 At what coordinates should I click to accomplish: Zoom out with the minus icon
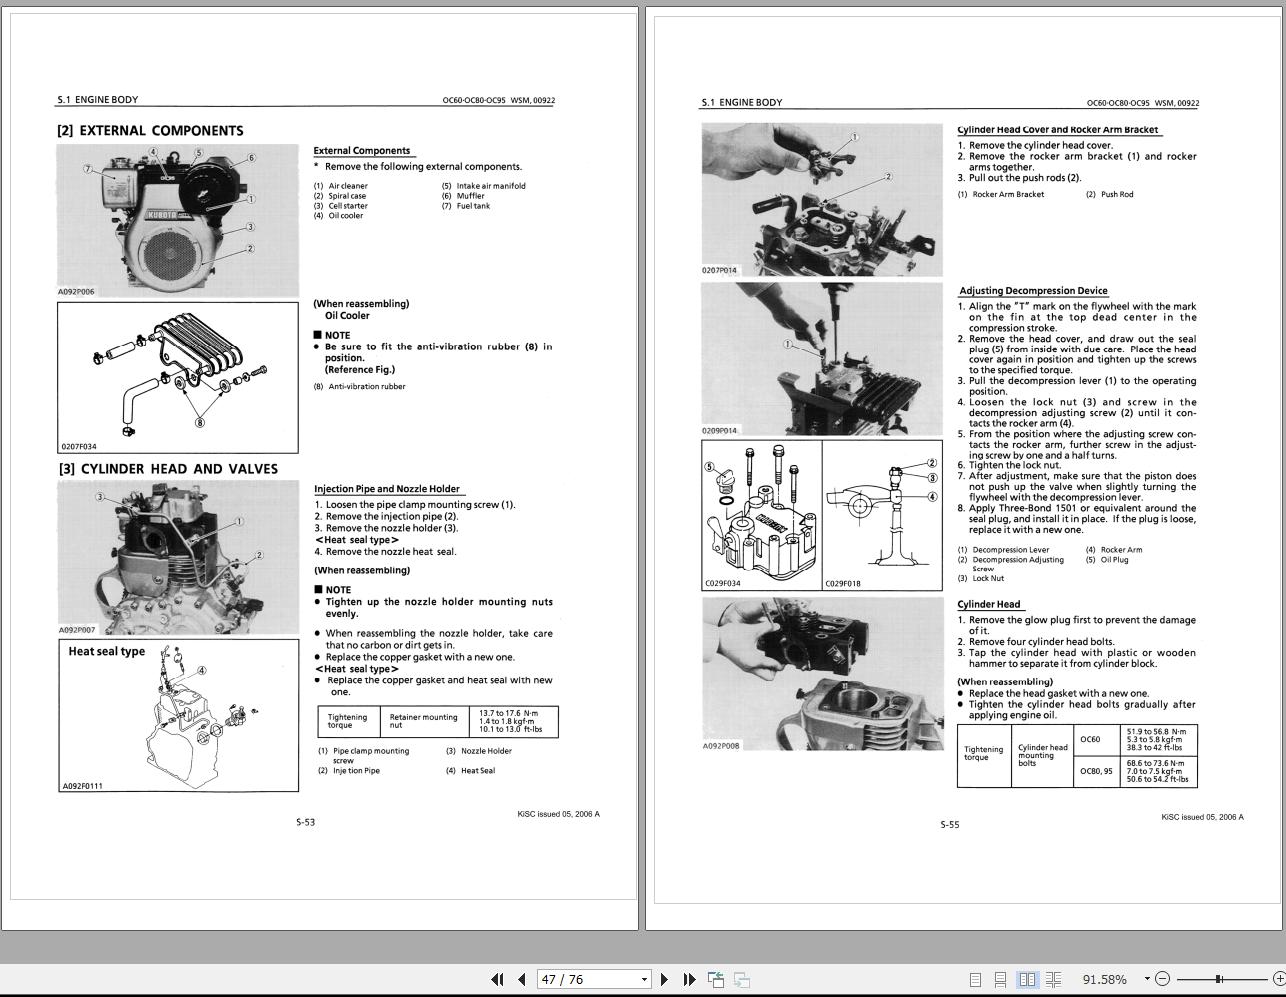[1163, 979]
